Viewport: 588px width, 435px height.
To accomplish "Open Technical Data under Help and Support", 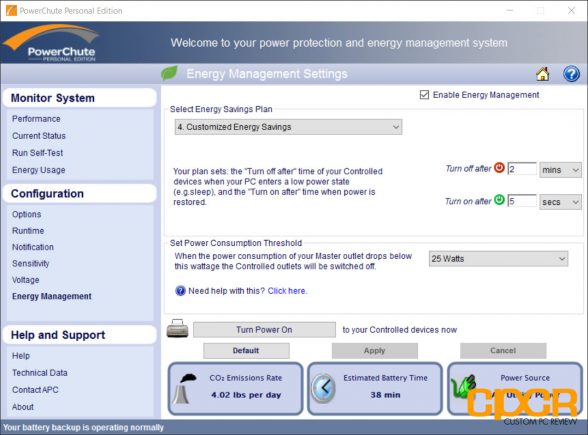I will coord(40,373).
